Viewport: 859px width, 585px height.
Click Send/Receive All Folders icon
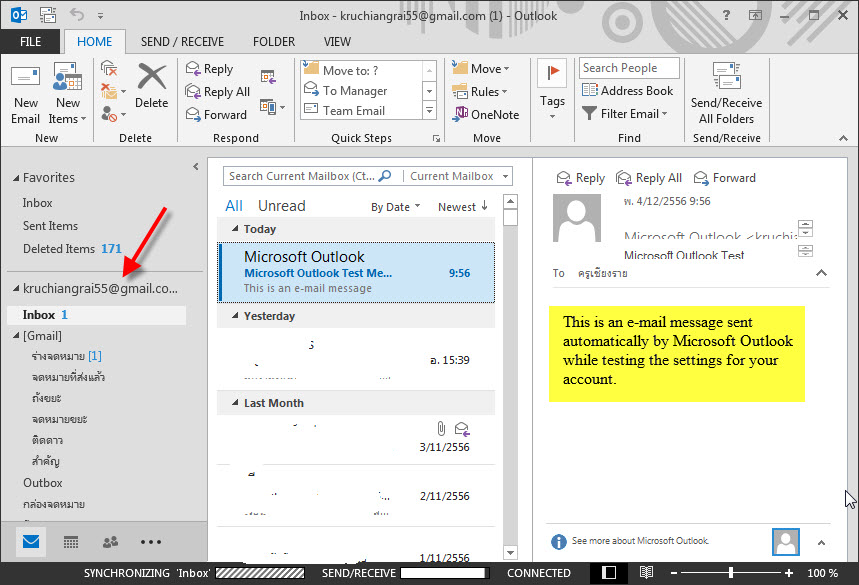pyautogui.click(x=726, y=76)
